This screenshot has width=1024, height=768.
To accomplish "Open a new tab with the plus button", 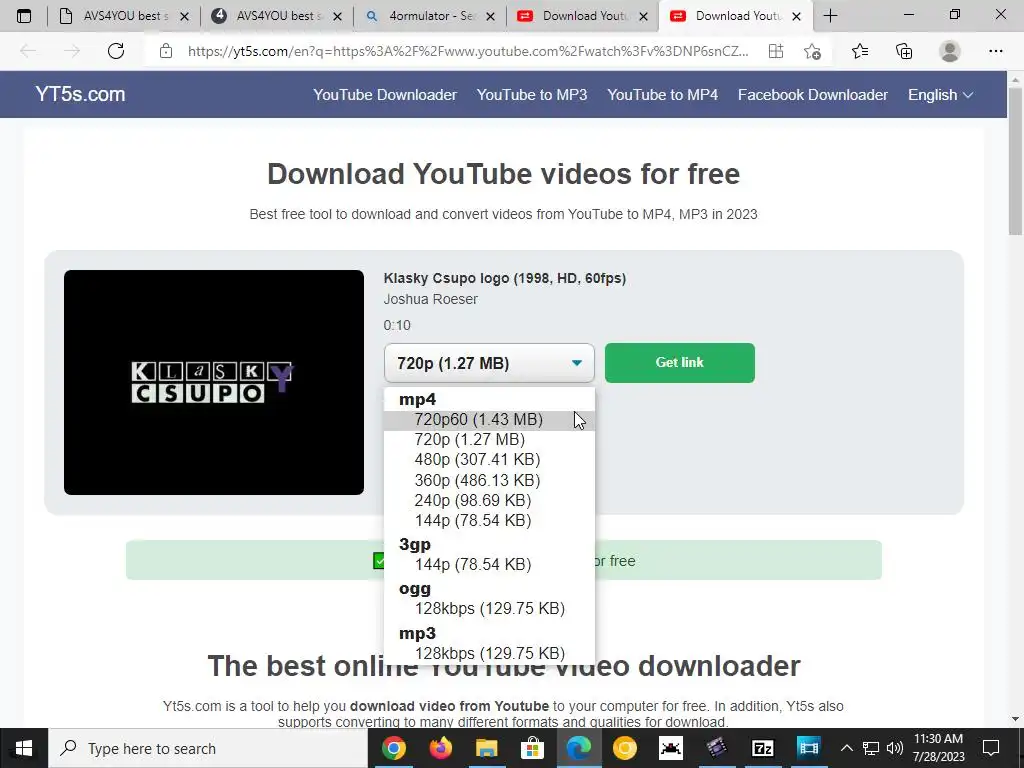I will pyautogui.click(x=830, y=16).
